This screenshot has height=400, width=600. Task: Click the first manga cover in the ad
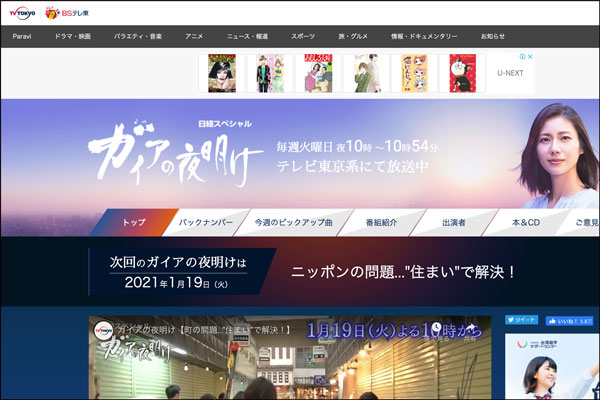click(x=222, y=73)
